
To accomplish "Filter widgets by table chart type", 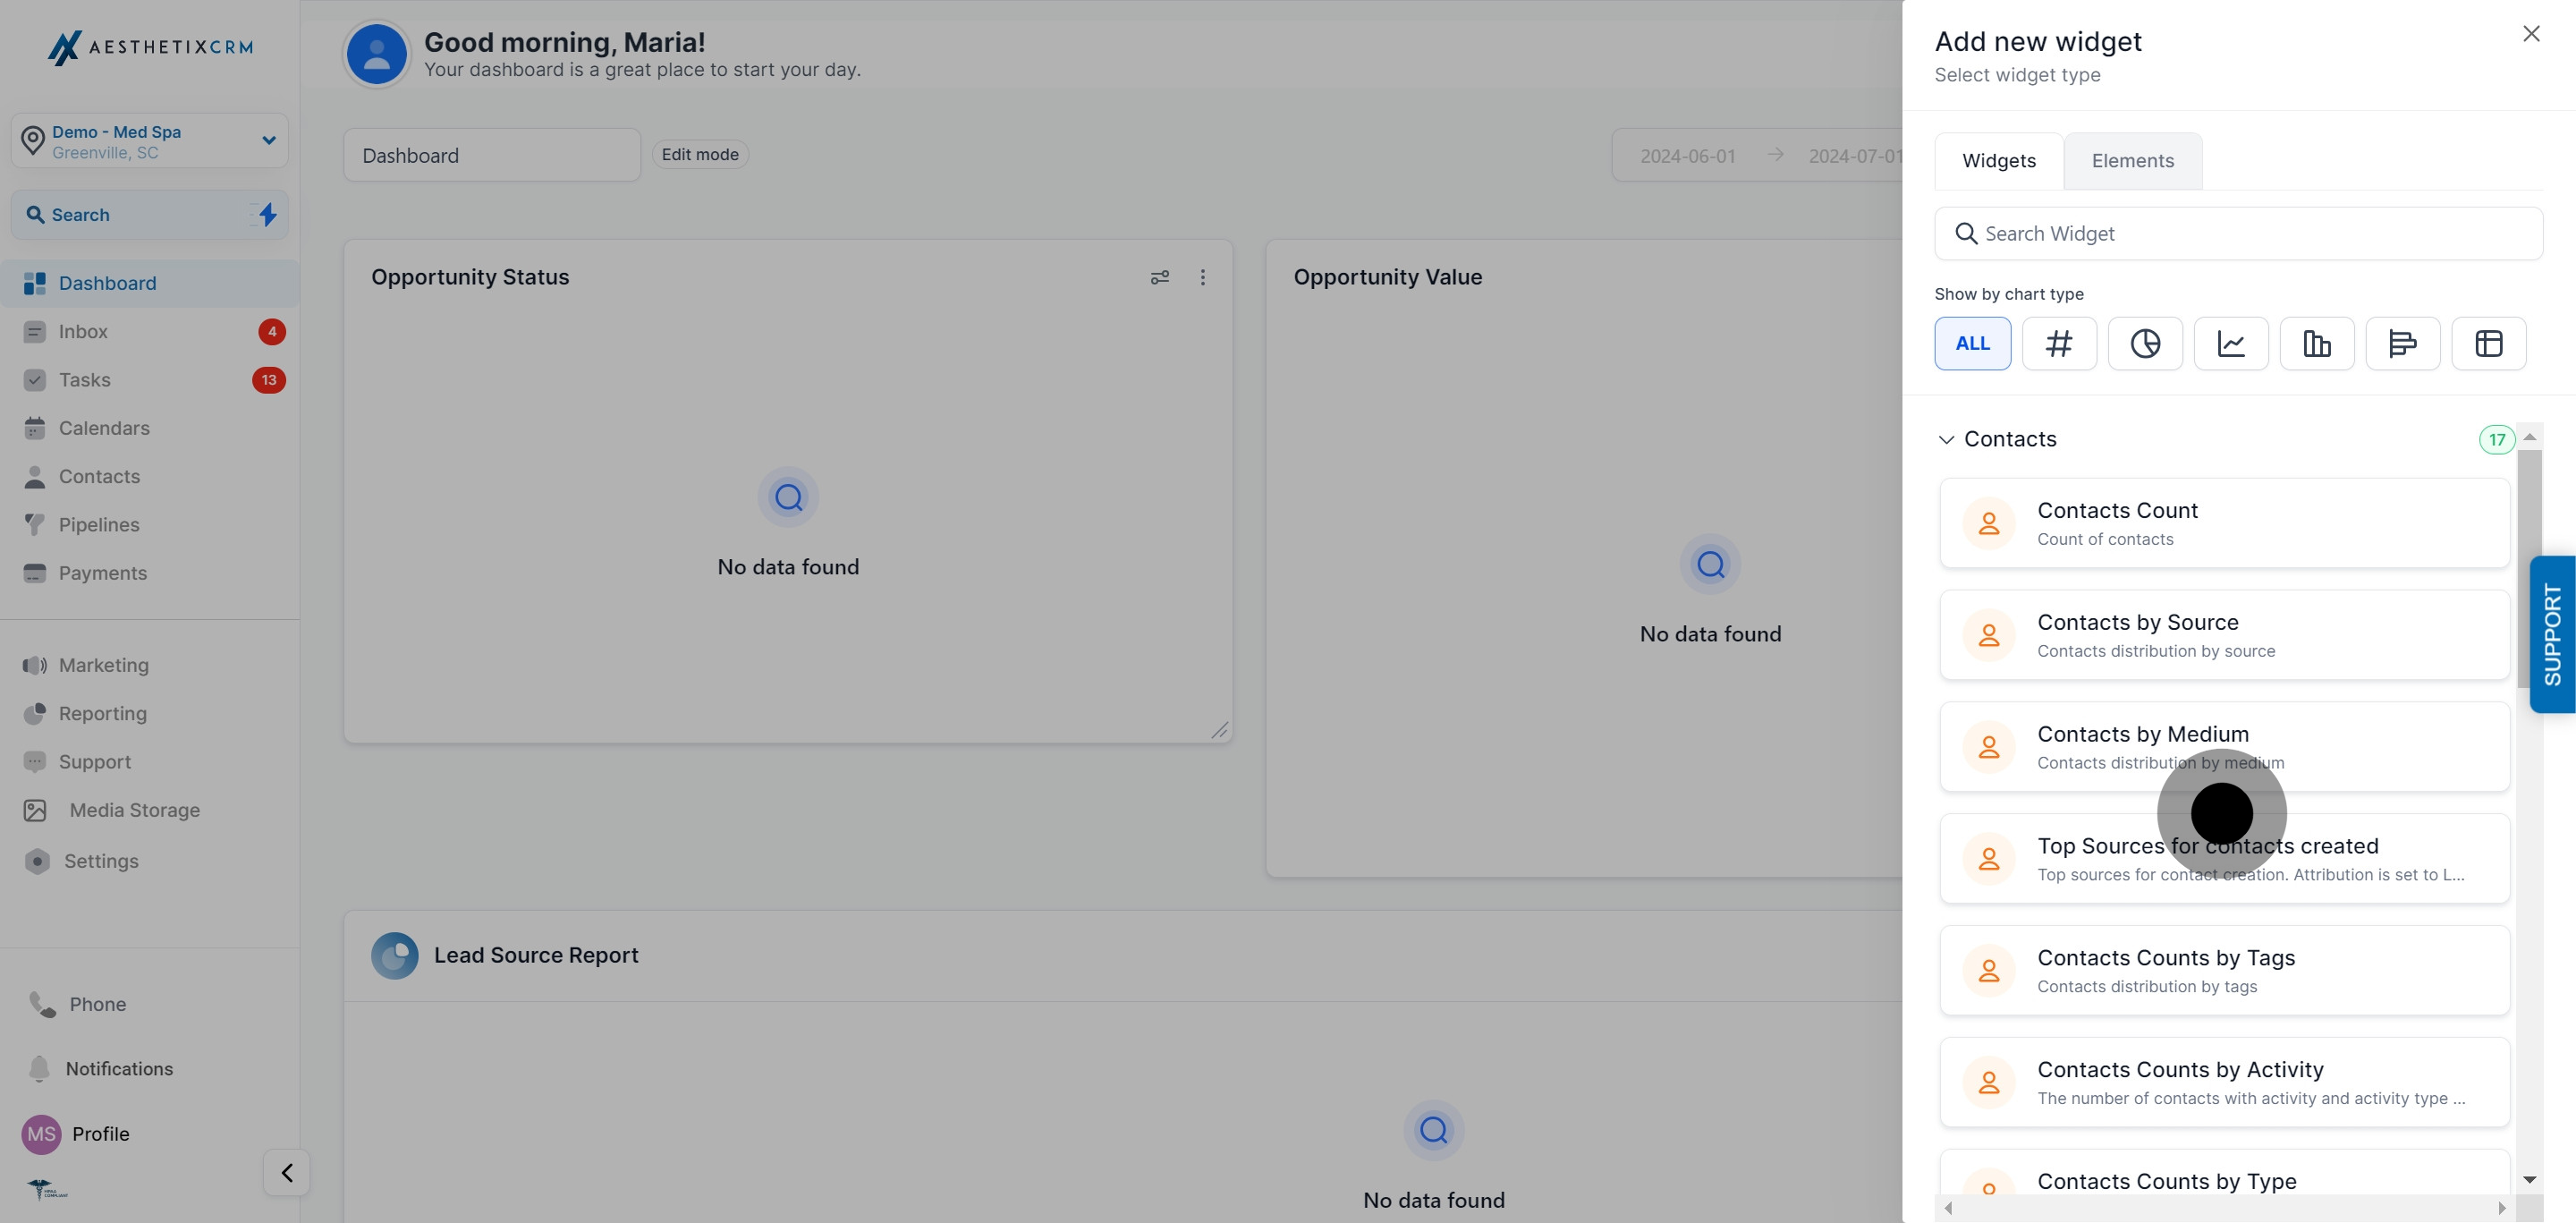I will click(2488, 343).
